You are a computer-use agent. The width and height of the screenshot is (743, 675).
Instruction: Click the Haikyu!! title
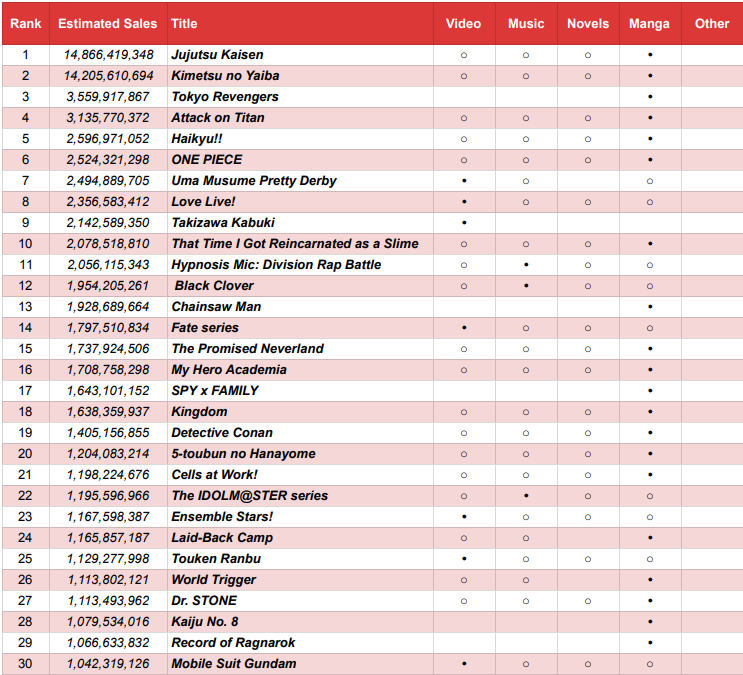click(x=197, y=138)
